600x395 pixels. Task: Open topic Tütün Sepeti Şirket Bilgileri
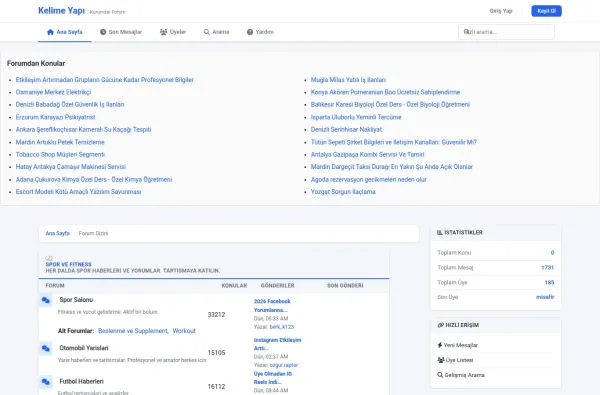click(394, 142)
